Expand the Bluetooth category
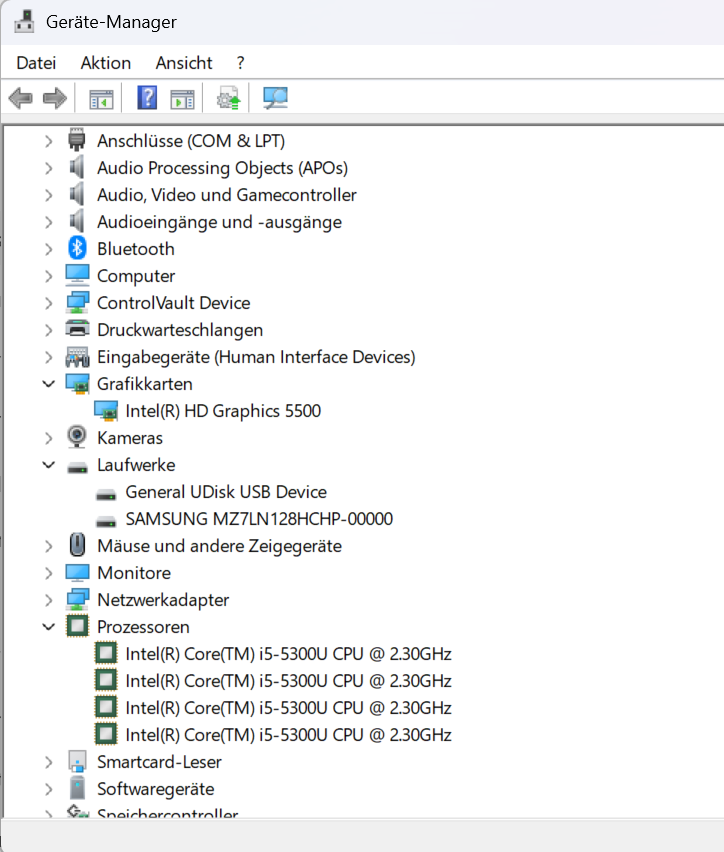 48,249
